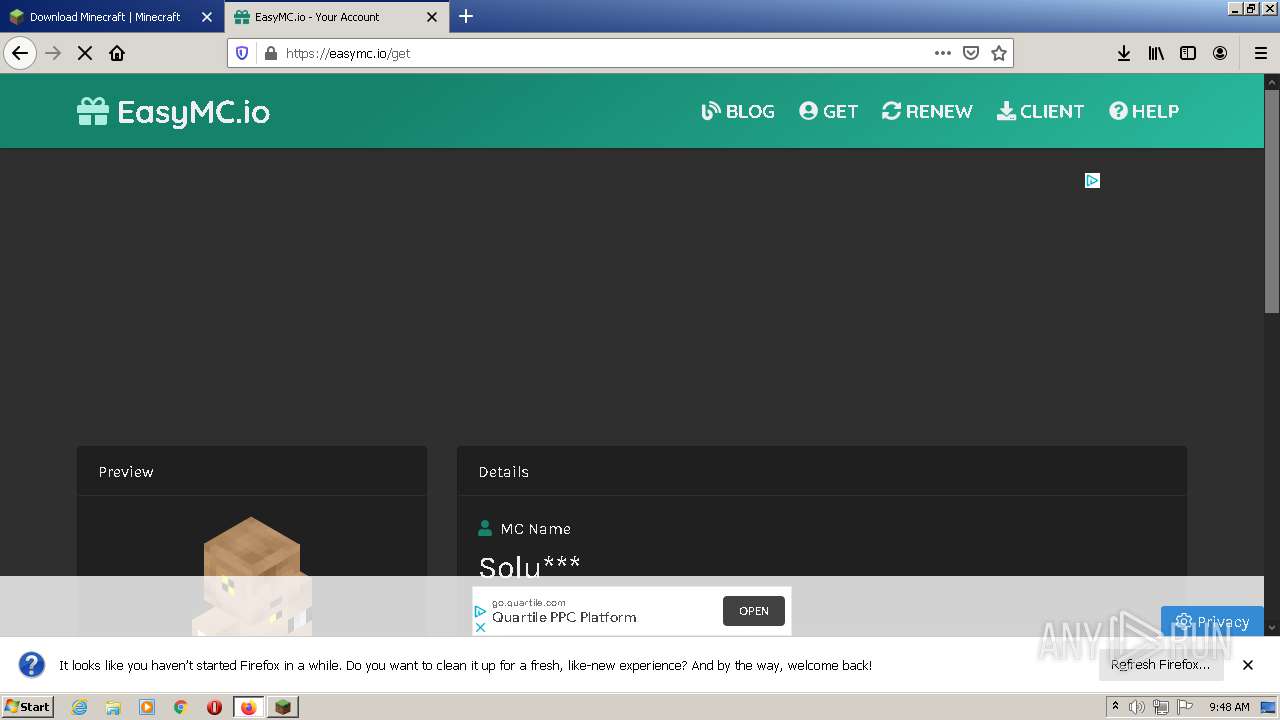Launch Opera from taskbar
The width and height of the screenshot is (1280, 720).
pos(214,707)
